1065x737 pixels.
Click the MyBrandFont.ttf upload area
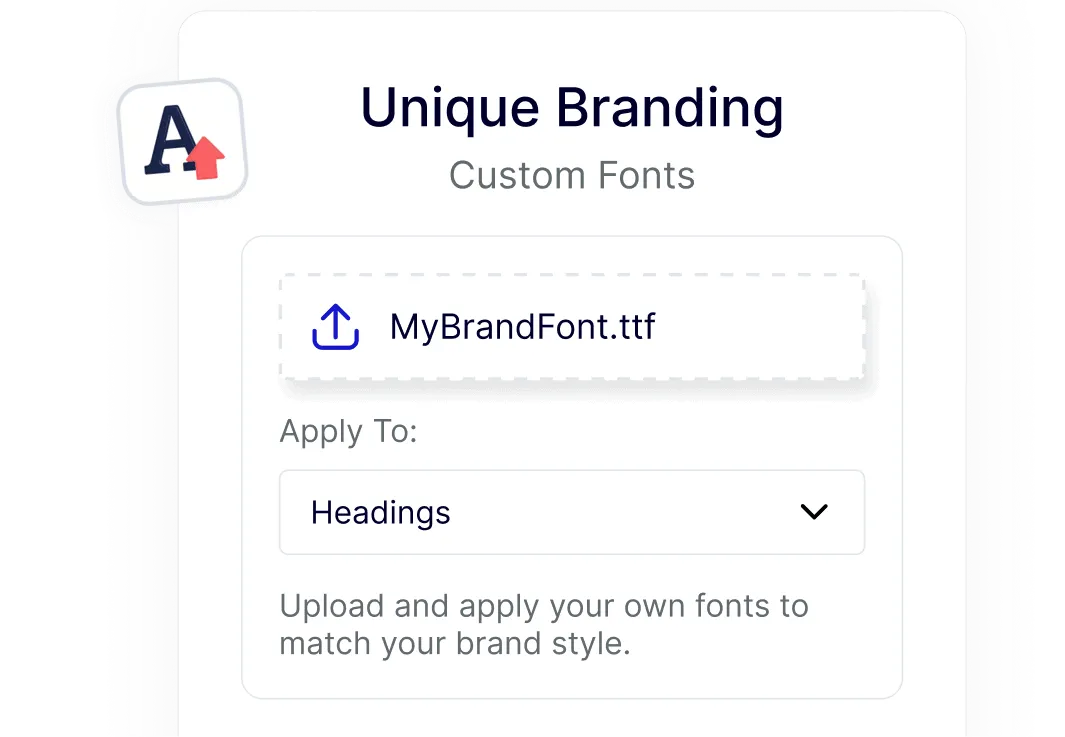click(572, 326)
